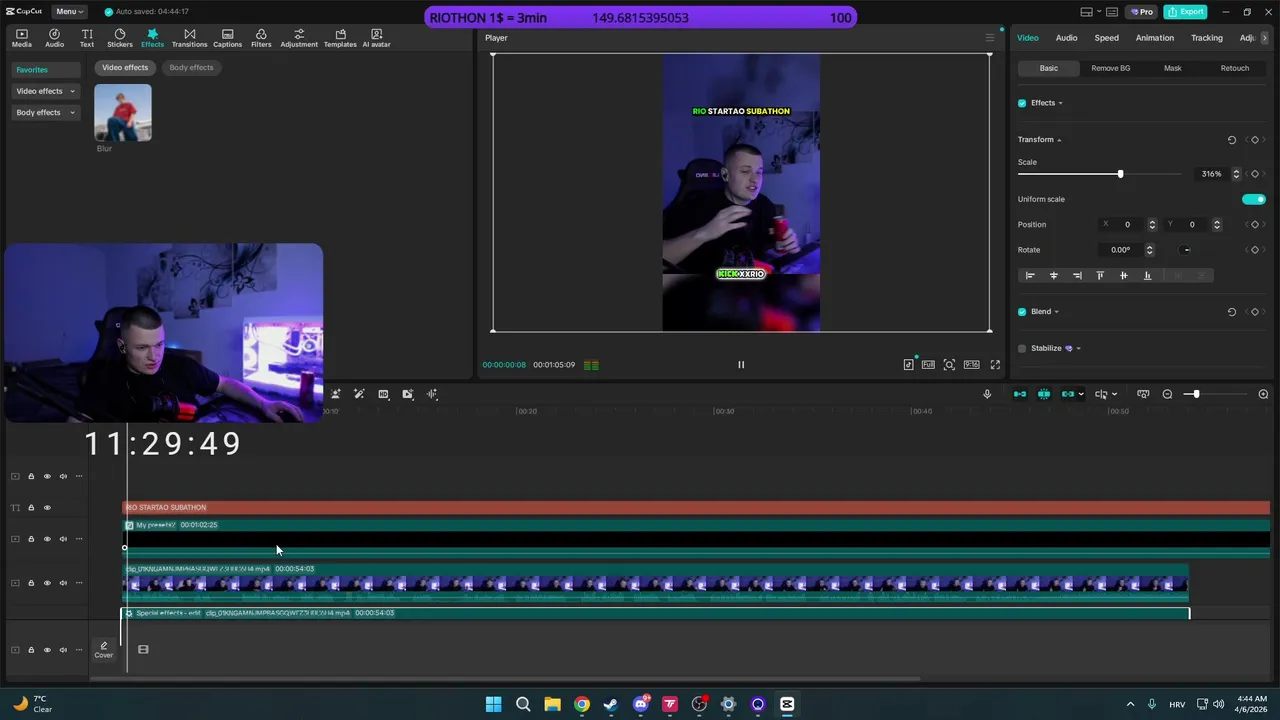1280x720 pixels.
Task: Increase the Scale percentage stepper
Action: pyautogui.click(x=1236, y=171)
